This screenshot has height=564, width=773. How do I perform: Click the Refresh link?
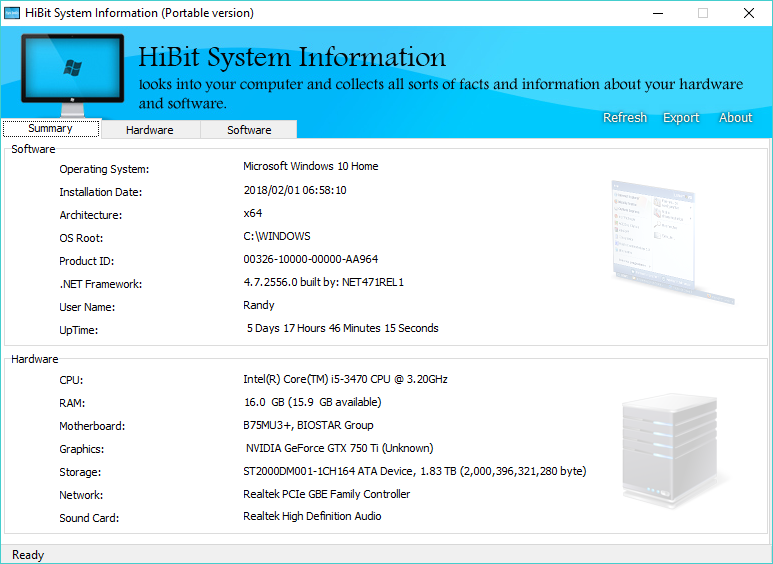coord(625,117)
